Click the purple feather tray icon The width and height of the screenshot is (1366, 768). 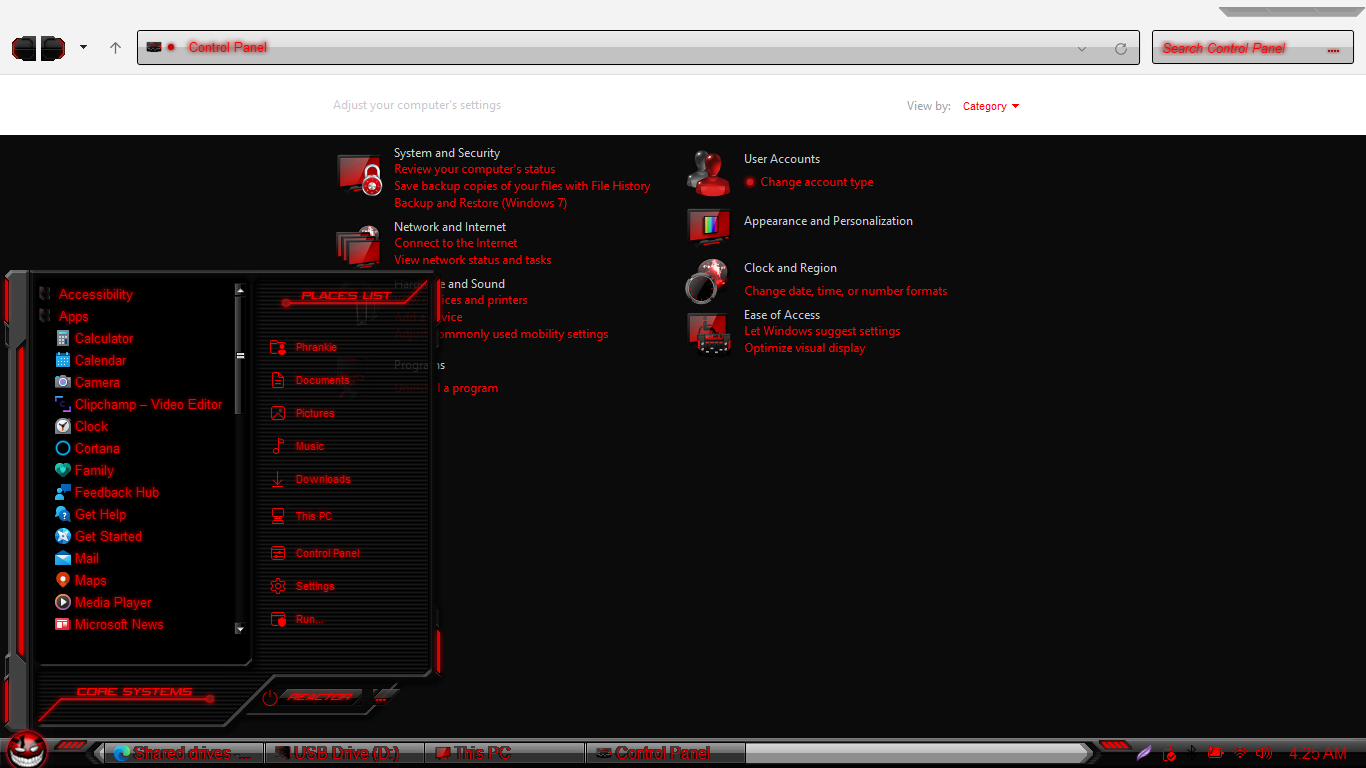[x=1144, y=753]
